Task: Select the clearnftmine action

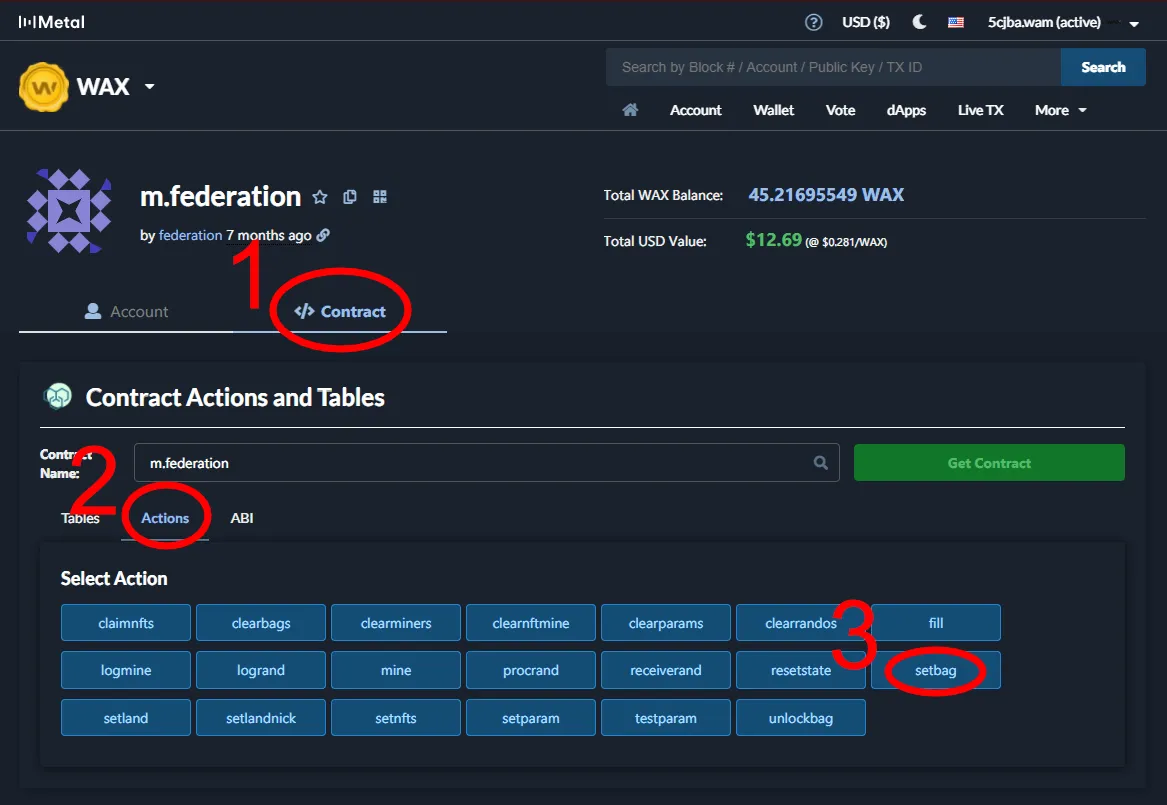Action: pos(531,623)
